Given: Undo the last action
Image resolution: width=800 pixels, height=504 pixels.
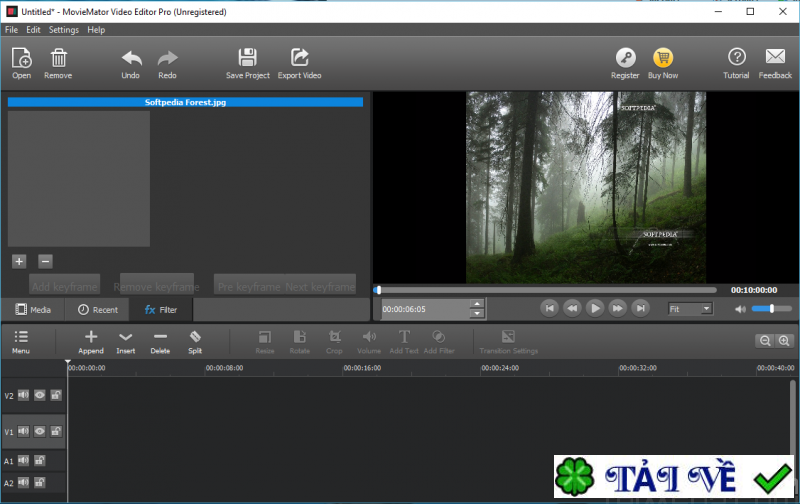Looking at the screenshot, I should tap(131, 58).
